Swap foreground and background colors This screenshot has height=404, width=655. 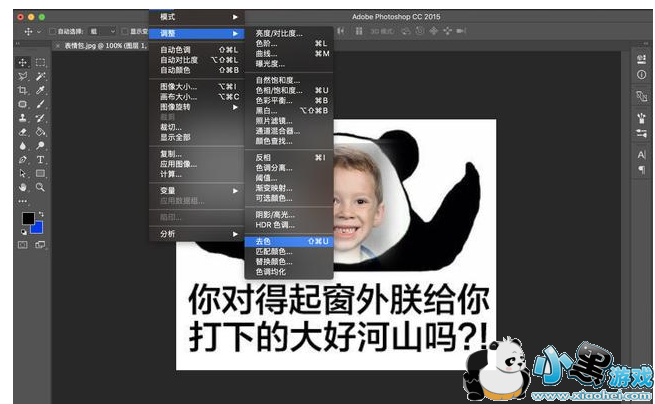(x=41, y=214)
